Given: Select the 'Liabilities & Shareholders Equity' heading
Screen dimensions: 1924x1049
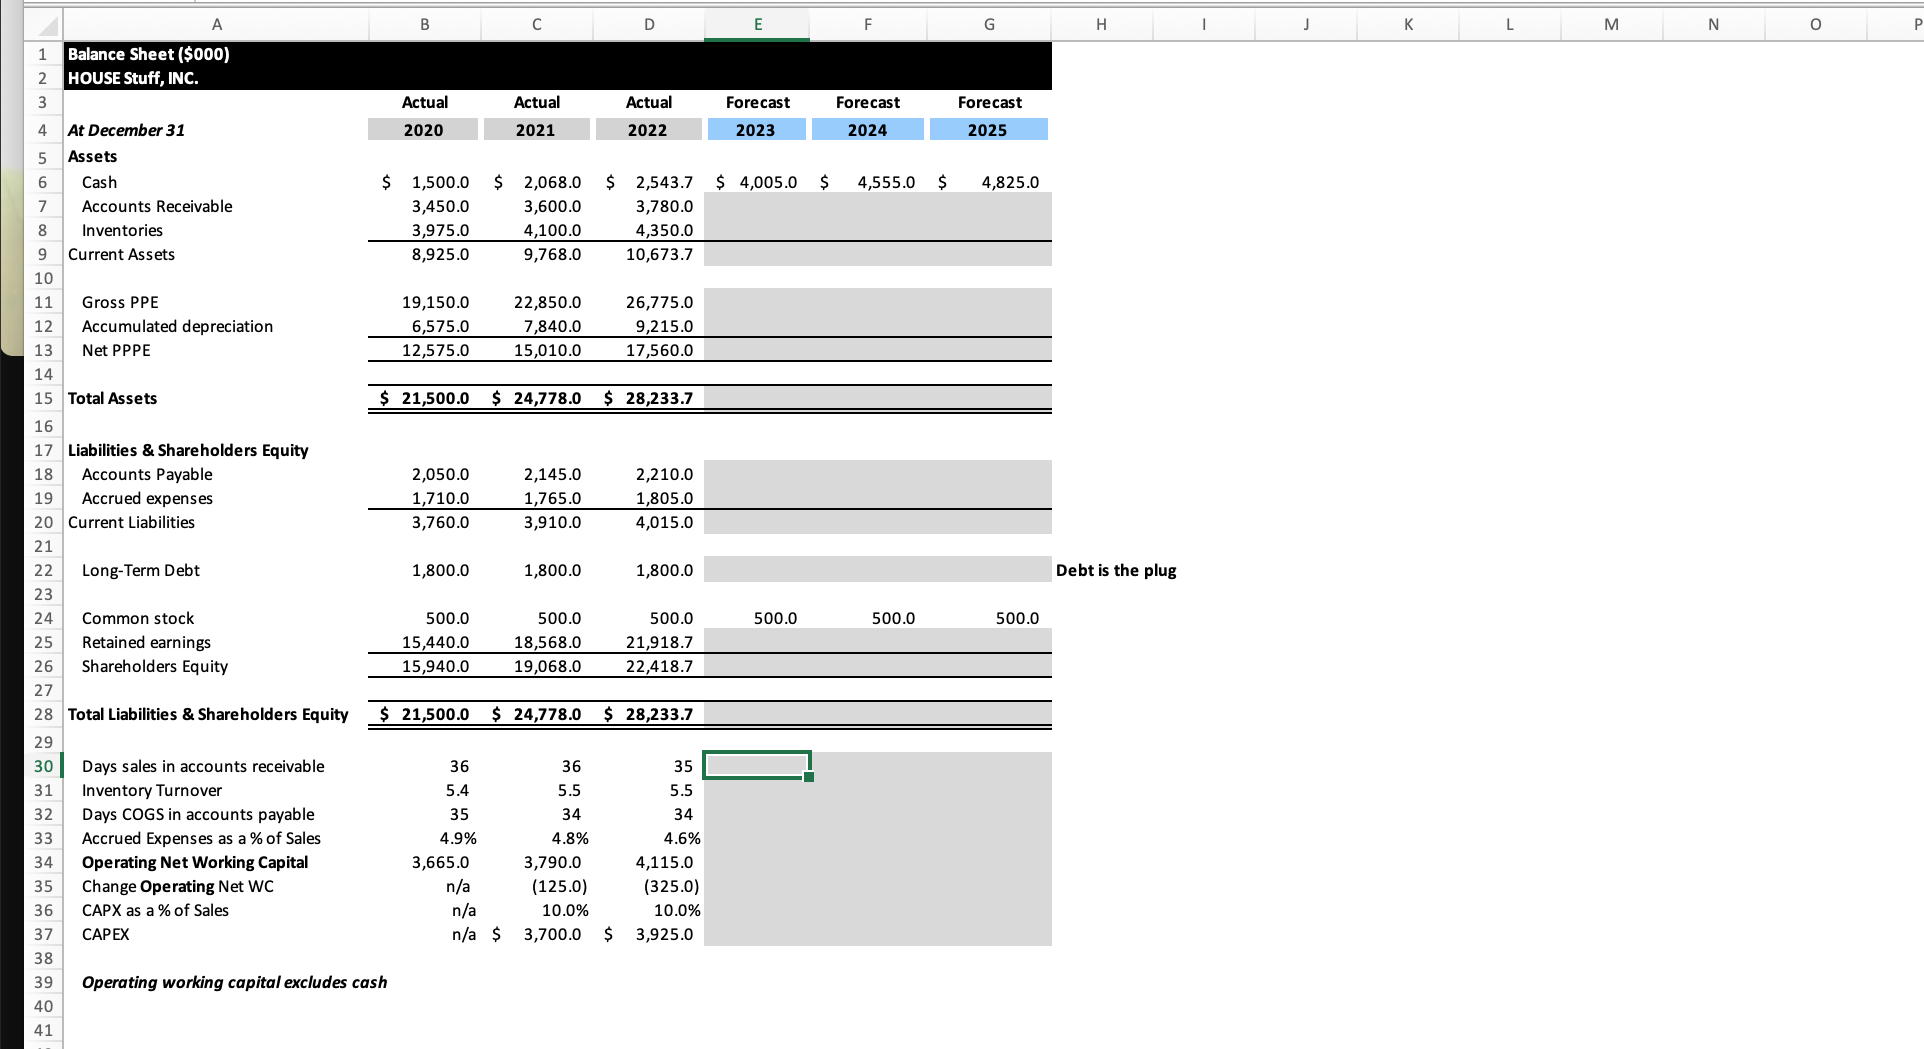Looking at the screenshot, I should [x=188, y=450].
